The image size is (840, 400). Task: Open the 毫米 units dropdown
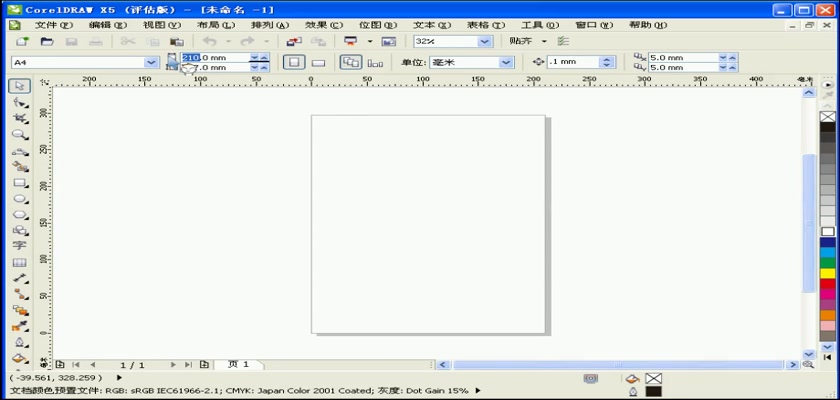pos(507,63)
